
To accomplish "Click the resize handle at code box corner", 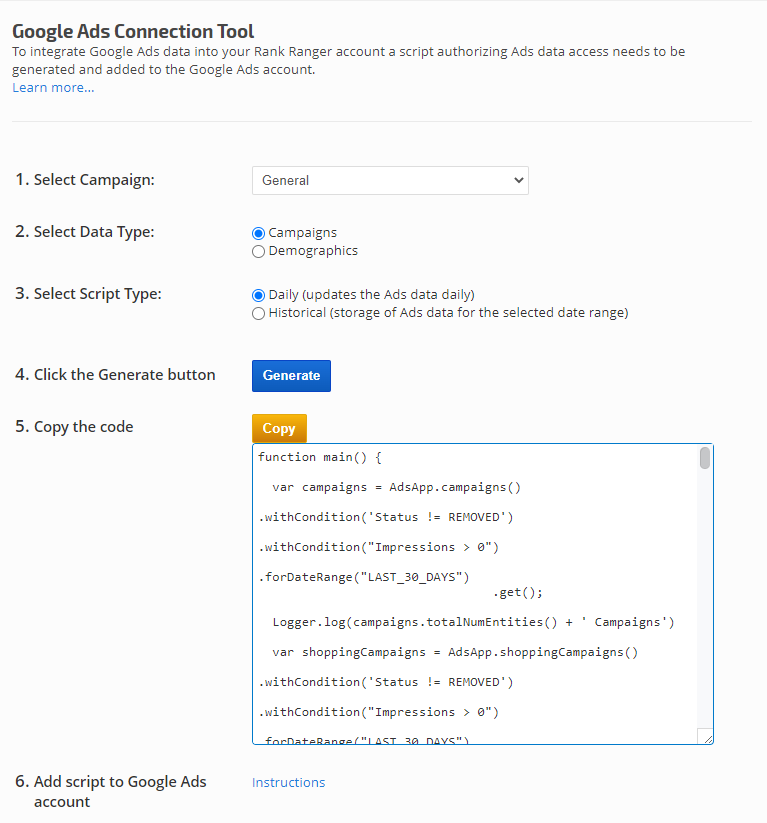I will (707, 738).
